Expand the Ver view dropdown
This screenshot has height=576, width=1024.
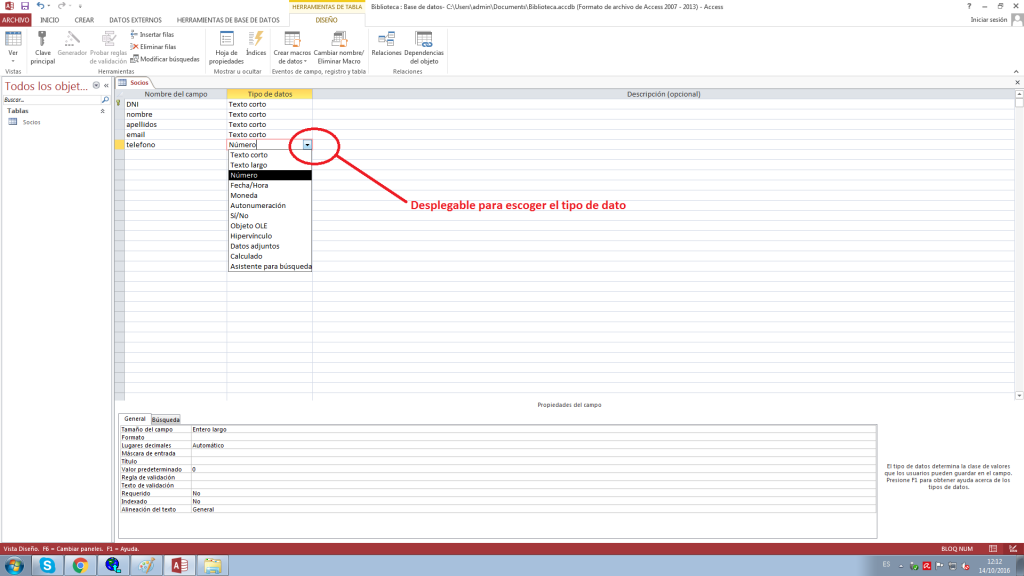click(13, 58)
